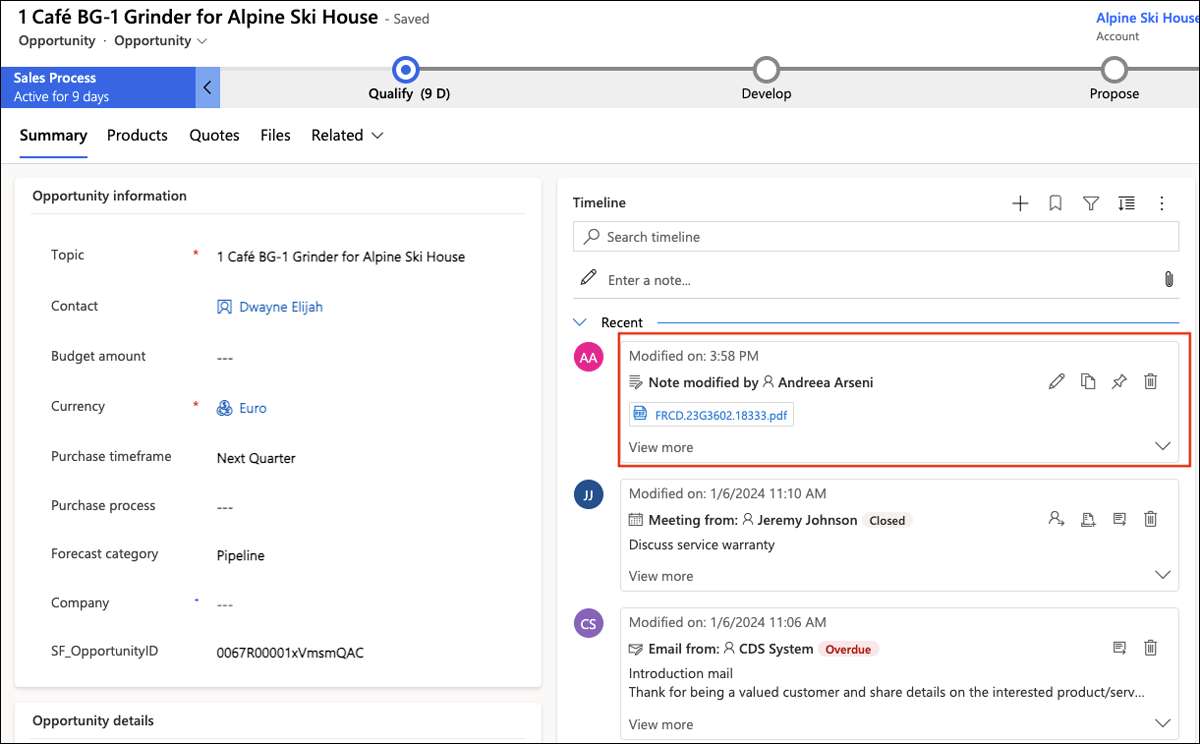Screen dimensions: 1200x744
Task: Copy the Andreea Arseni note
Action: [1088, 381]
